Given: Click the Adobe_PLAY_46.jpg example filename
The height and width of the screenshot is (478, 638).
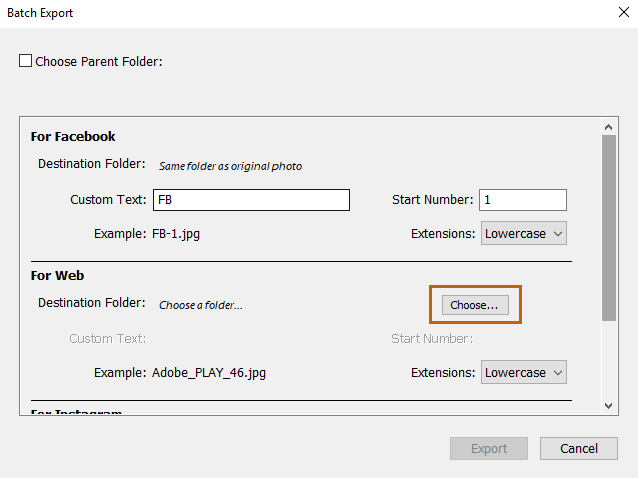Looking at the screenshot, I should click(209, 373).
